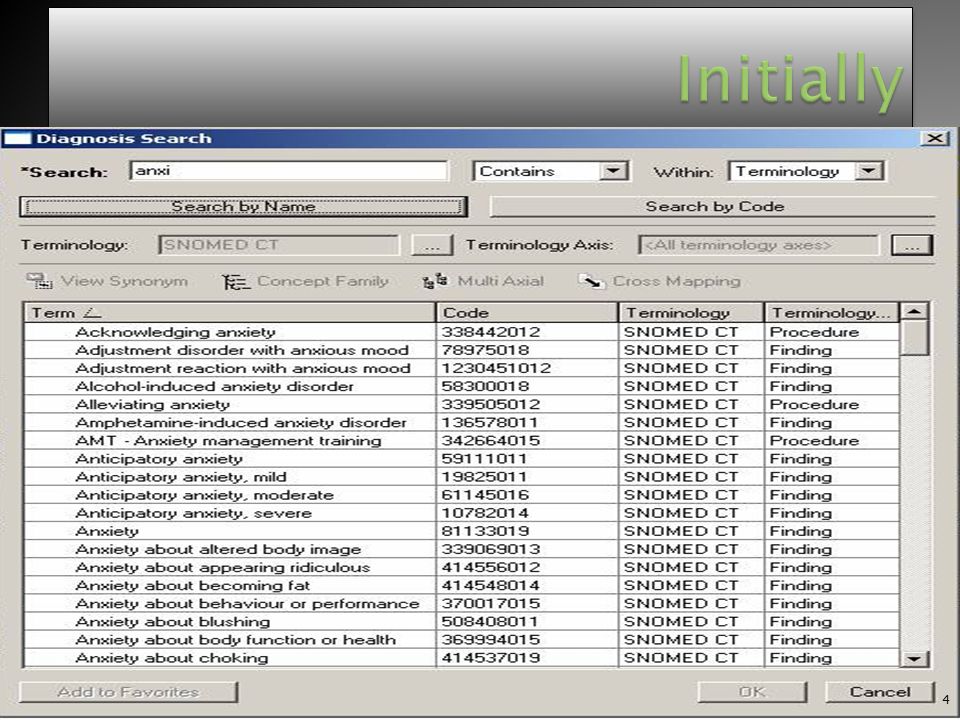Screen dimensions: 960x720
Task: Click the results scrollbar up arrow
Action: click(x=915, y=312)
